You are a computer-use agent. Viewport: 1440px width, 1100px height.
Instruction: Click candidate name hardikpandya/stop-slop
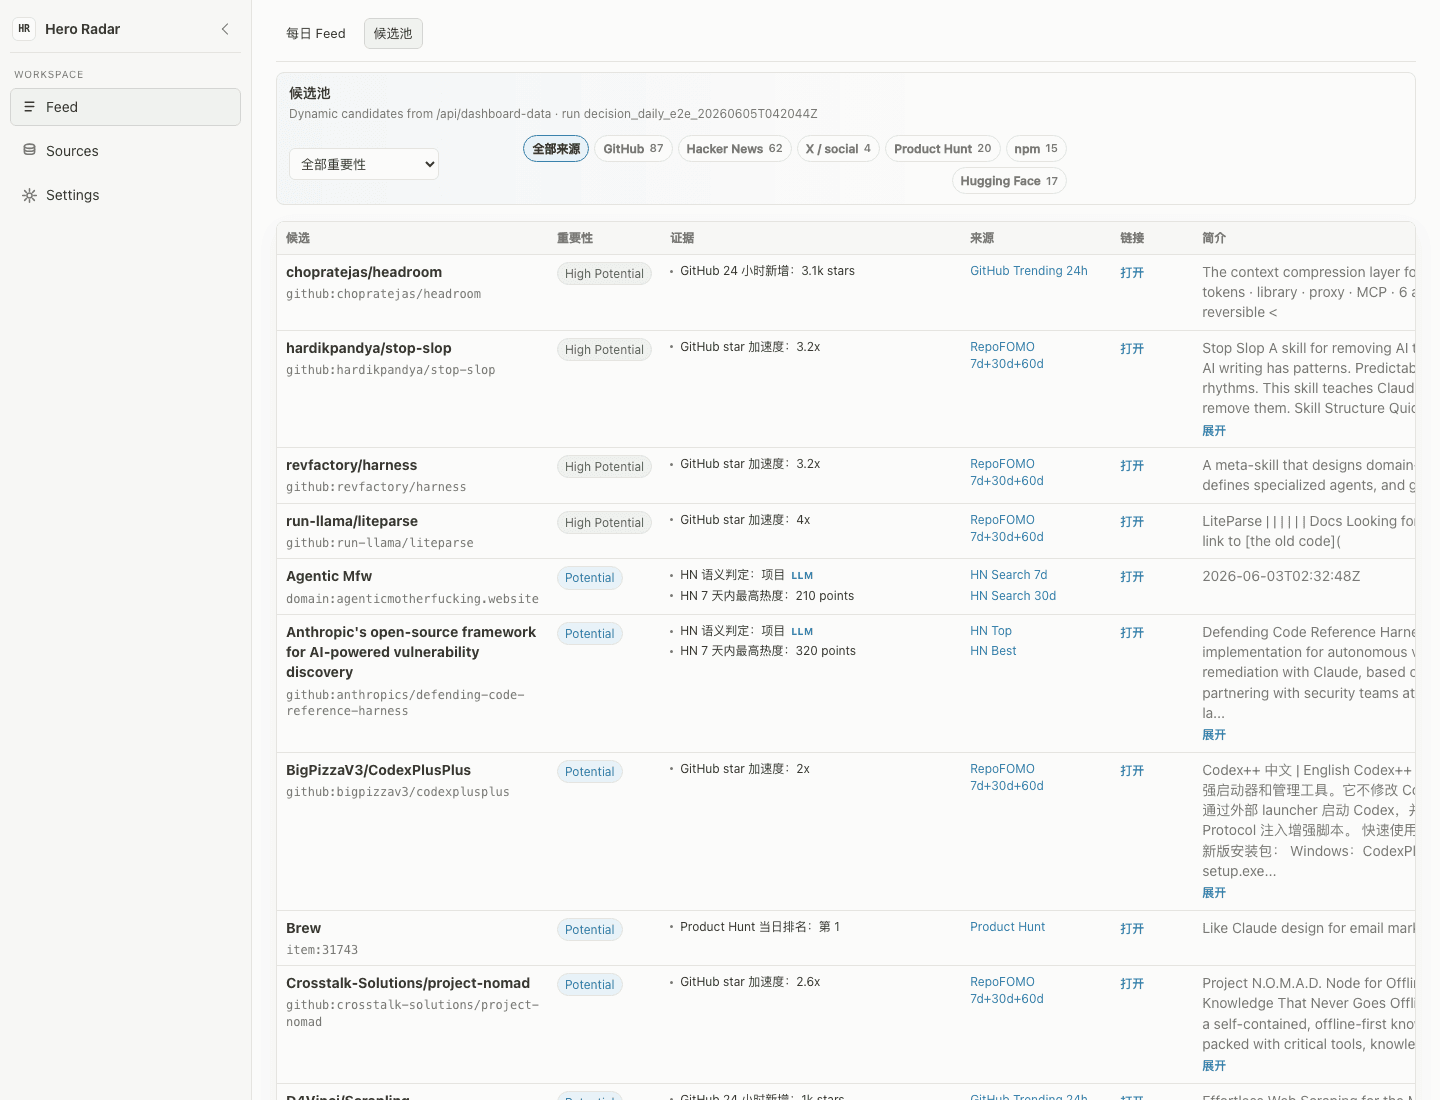pos(369,348)
